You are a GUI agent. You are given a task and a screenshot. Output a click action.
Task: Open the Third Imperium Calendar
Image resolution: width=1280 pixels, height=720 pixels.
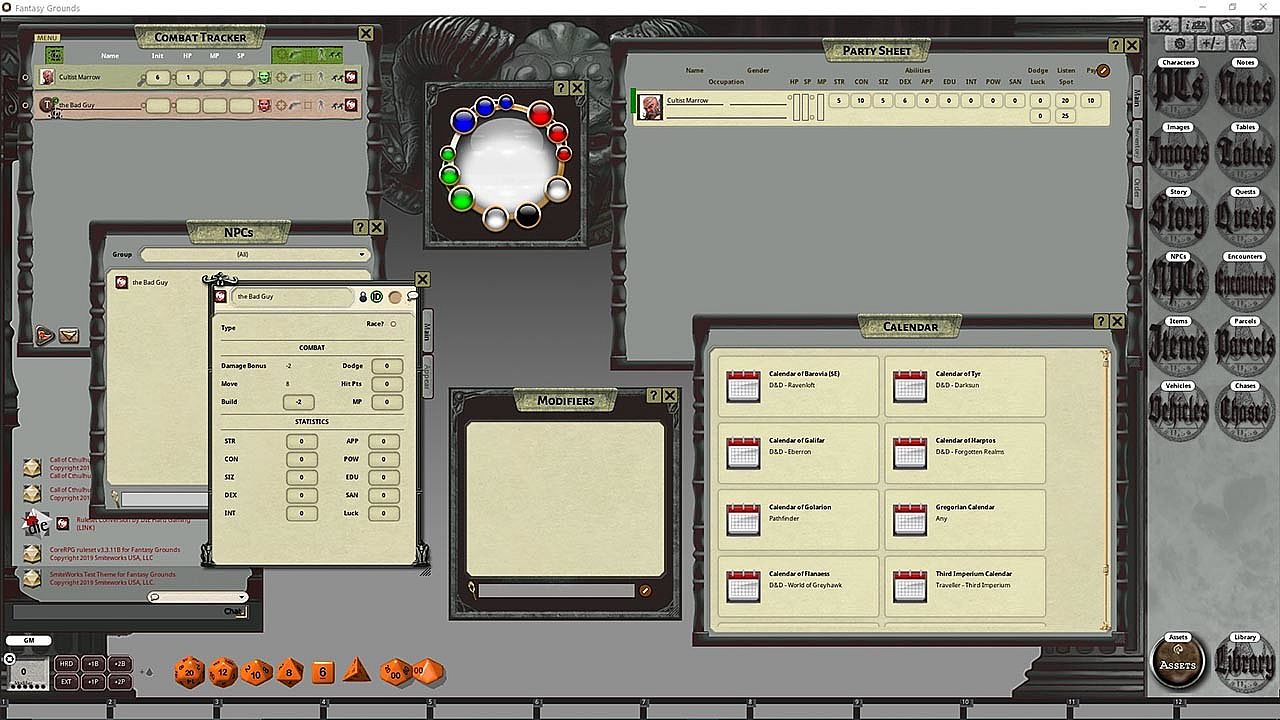pyautogui.click(x=965, y=586)
